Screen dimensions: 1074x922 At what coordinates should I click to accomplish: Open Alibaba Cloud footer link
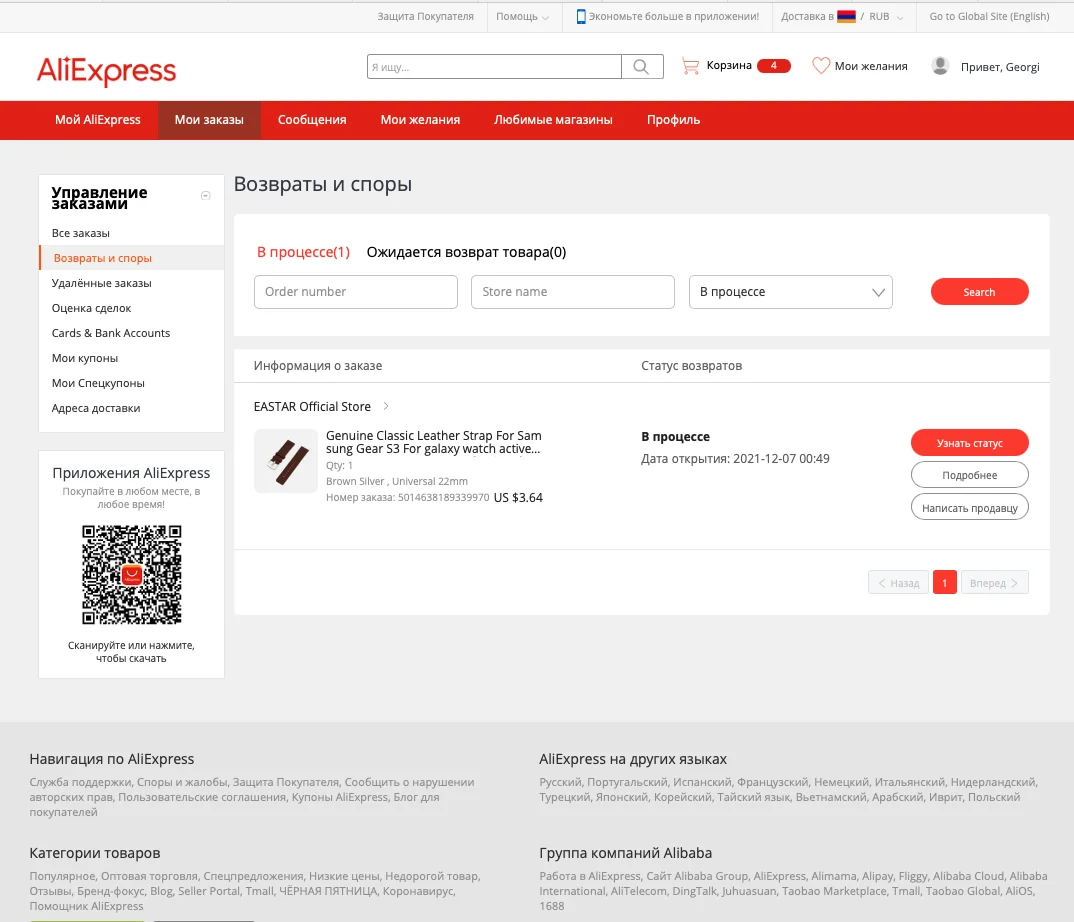969,876
